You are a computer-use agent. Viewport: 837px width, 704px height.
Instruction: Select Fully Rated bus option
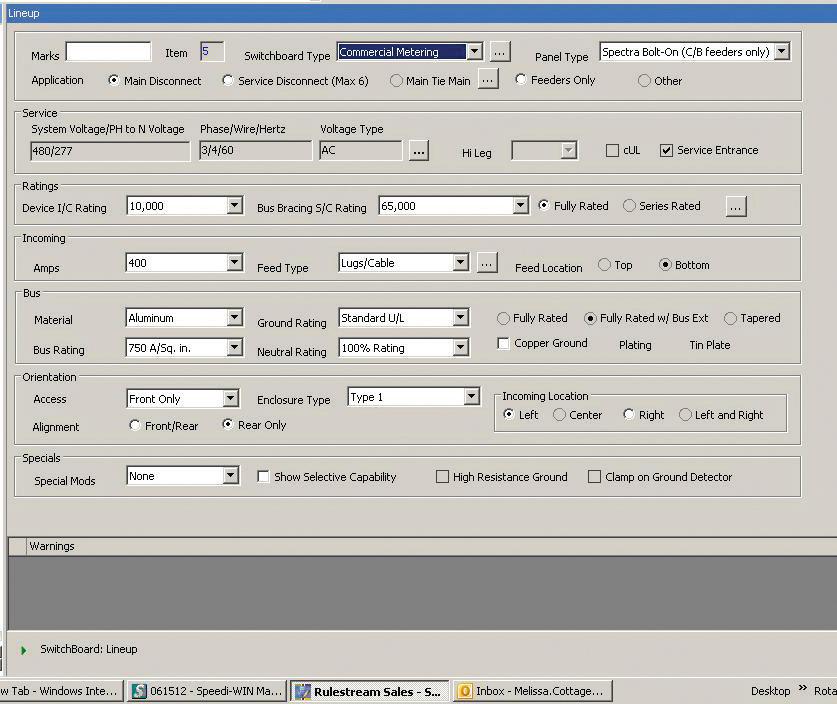tap(503, 319)
